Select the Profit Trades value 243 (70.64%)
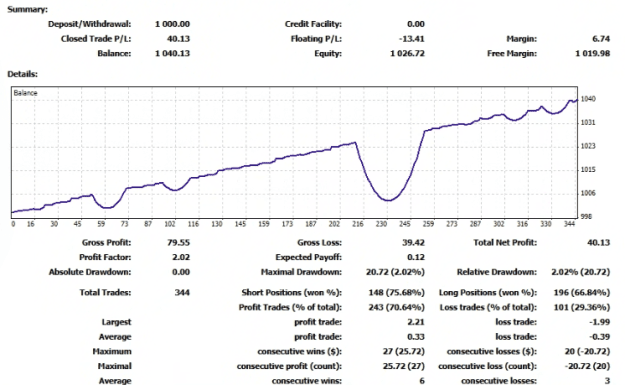Image resolution: width=625 pixels, height=385 pixels. [396, 307]
